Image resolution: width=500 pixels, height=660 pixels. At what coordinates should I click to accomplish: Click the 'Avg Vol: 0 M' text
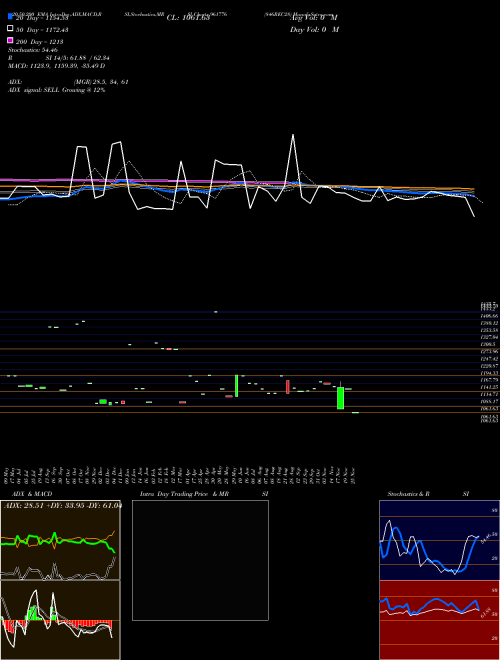(314, 18)
